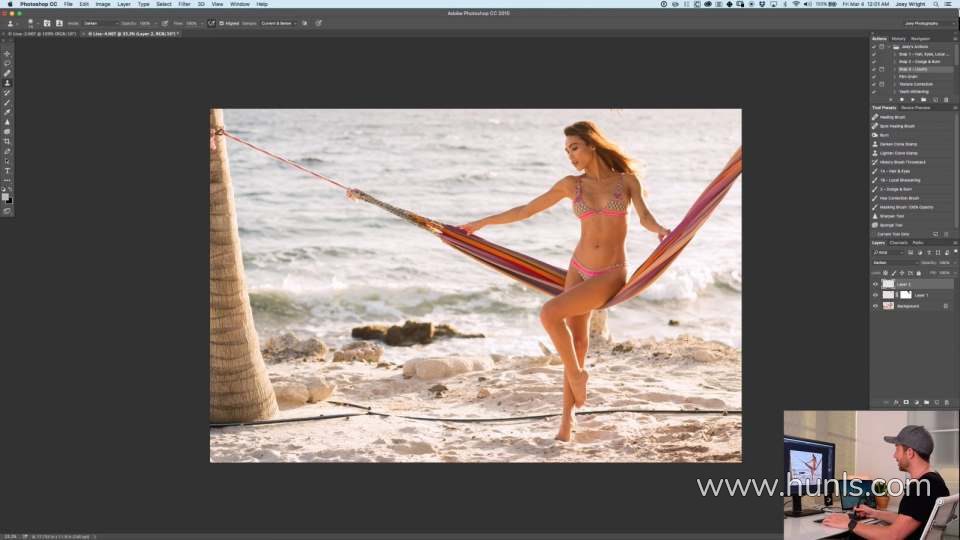Click the Play selection button in Actions panel

912,100
